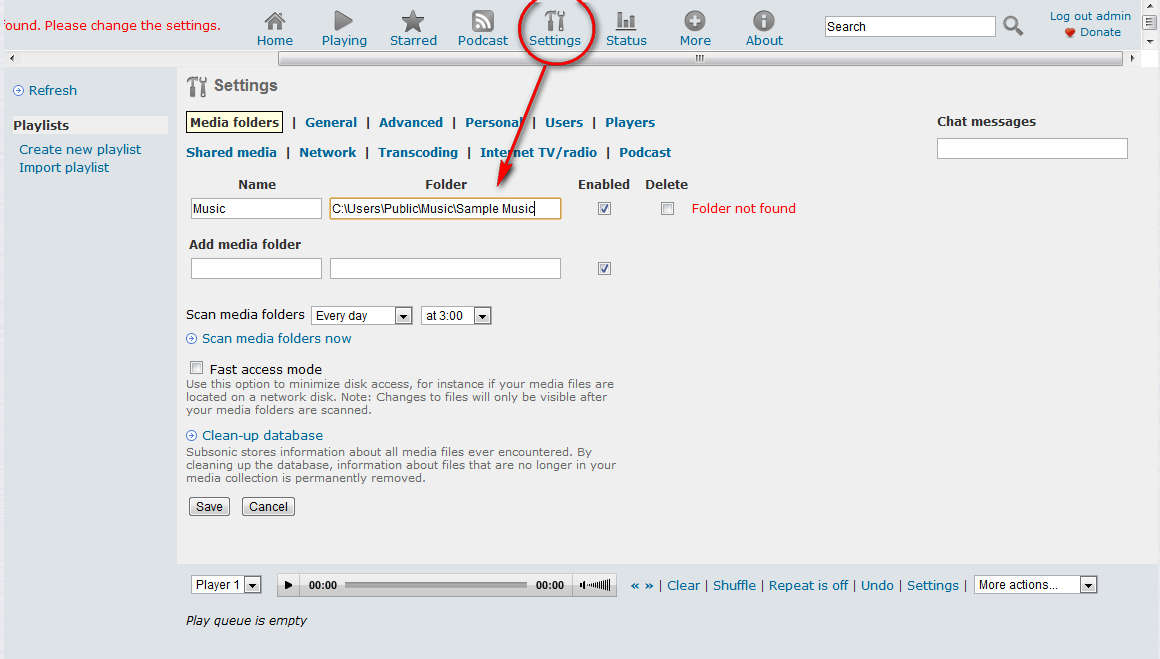Click the horizontal scrollbar under the top menu
Viewport: 1160px width, 659px height.
(x=700, y=58)
